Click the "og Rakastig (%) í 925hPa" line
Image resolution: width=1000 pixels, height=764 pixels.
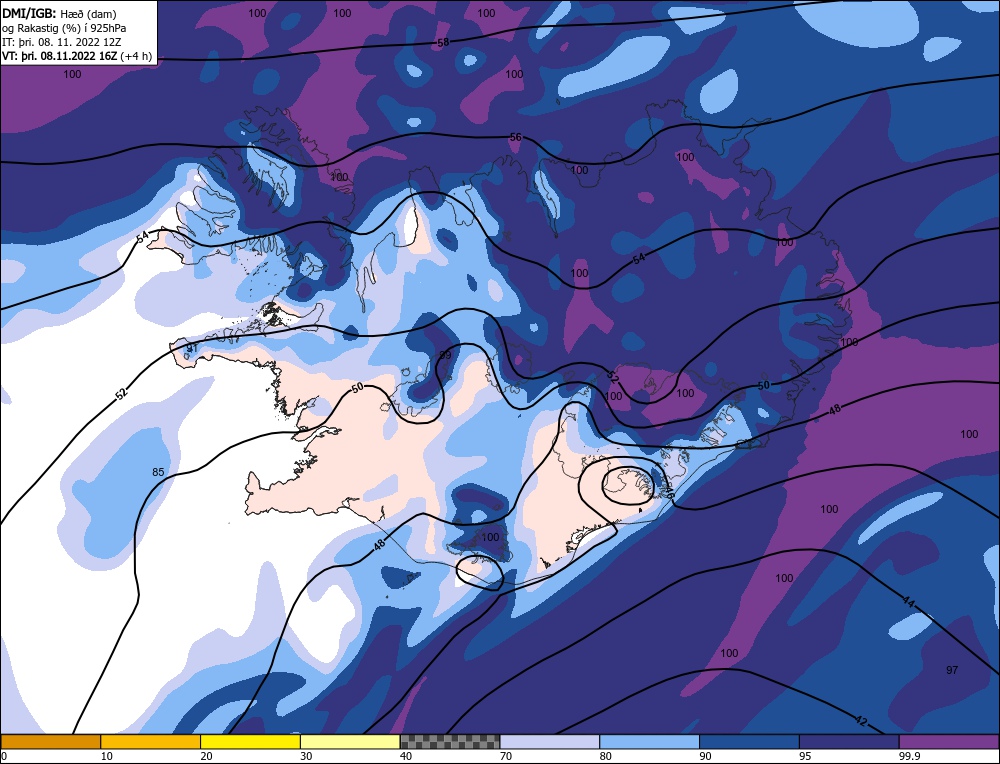(64, 28)
